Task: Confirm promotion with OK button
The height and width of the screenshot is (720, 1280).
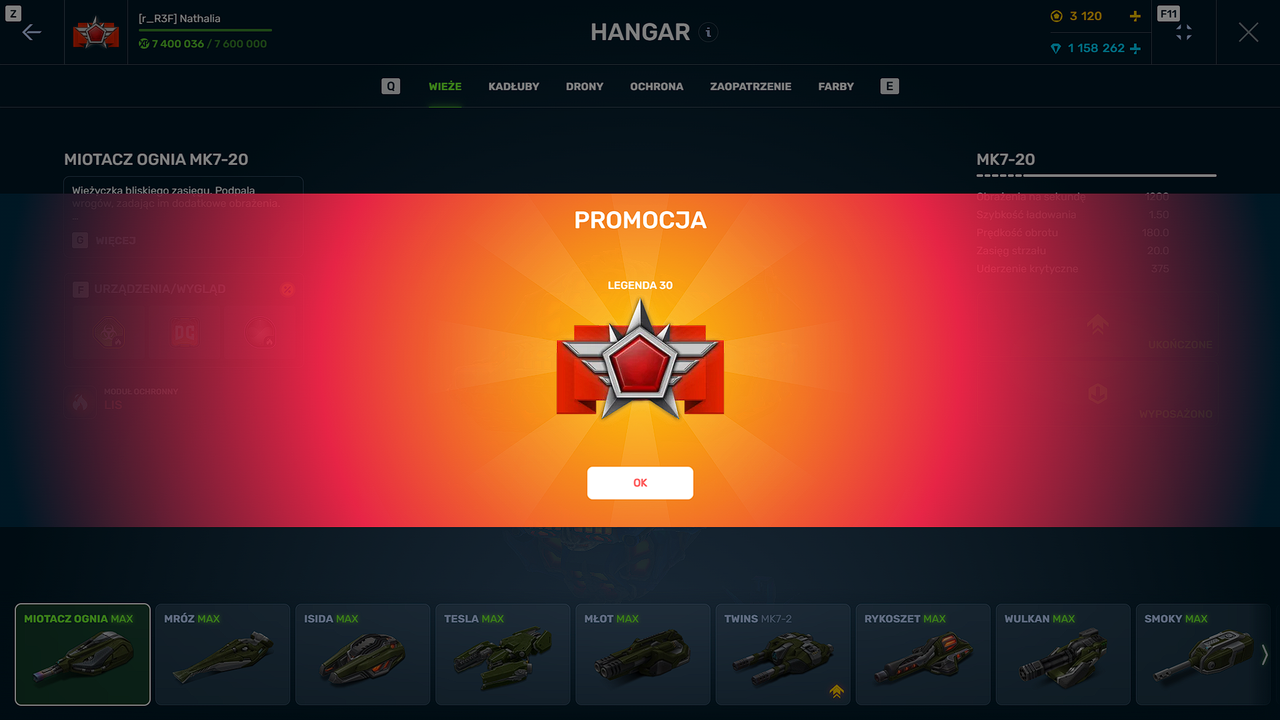Action: click(x=640, y=483)
